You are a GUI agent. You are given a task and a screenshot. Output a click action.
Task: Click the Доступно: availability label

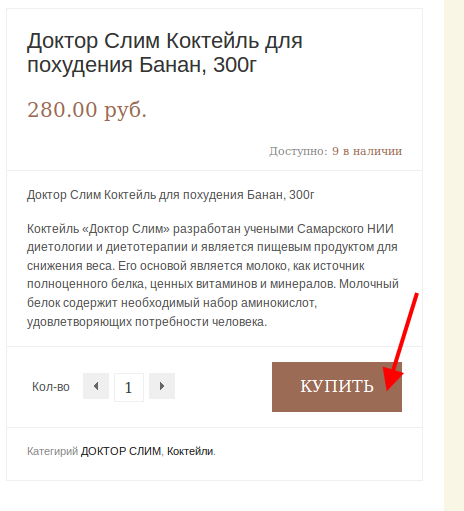(298, 151)
